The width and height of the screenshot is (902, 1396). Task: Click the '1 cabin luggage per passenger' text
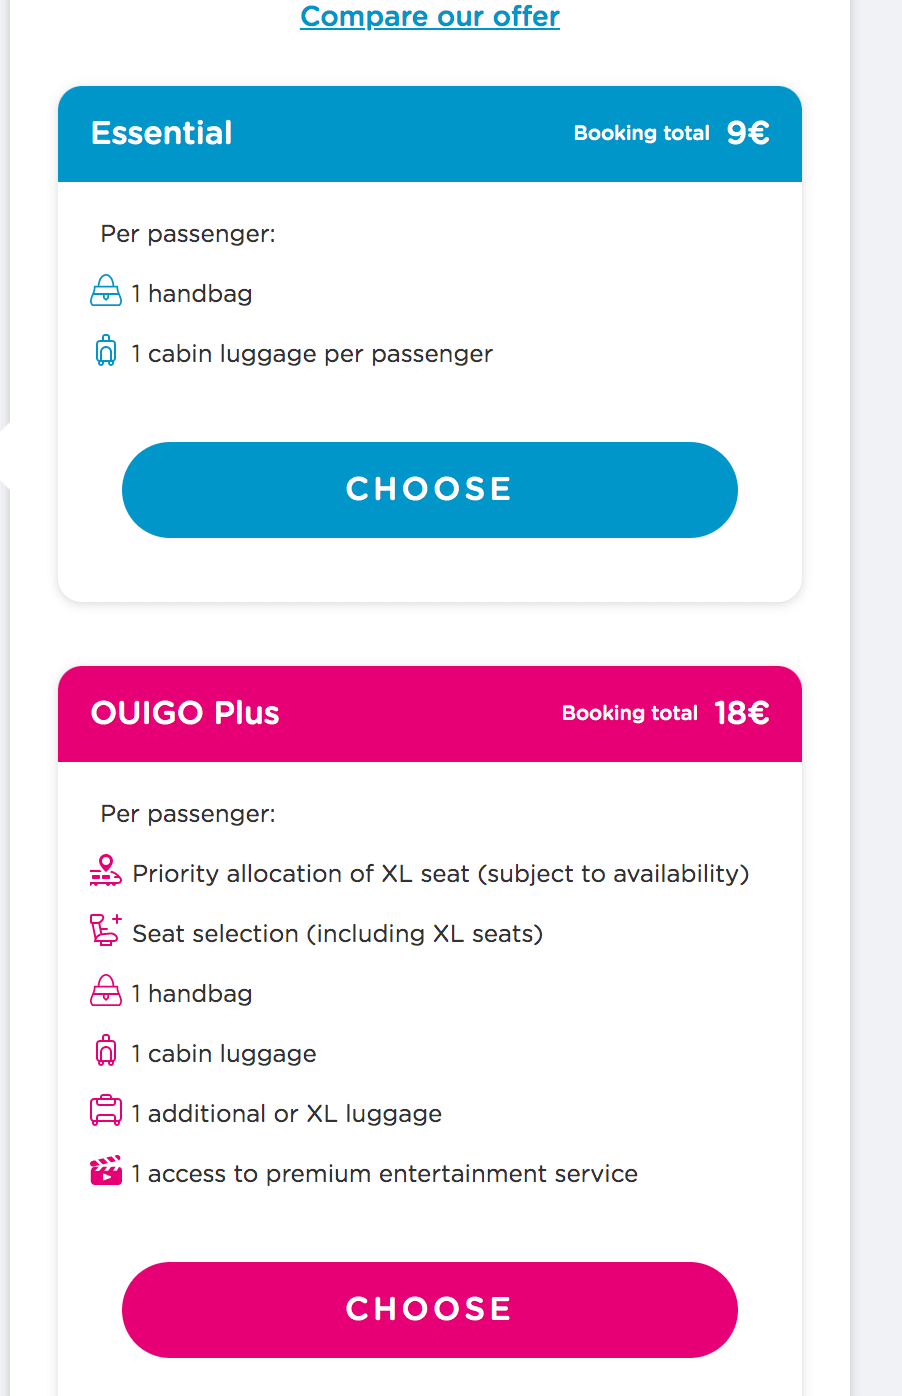pos(312,354)
